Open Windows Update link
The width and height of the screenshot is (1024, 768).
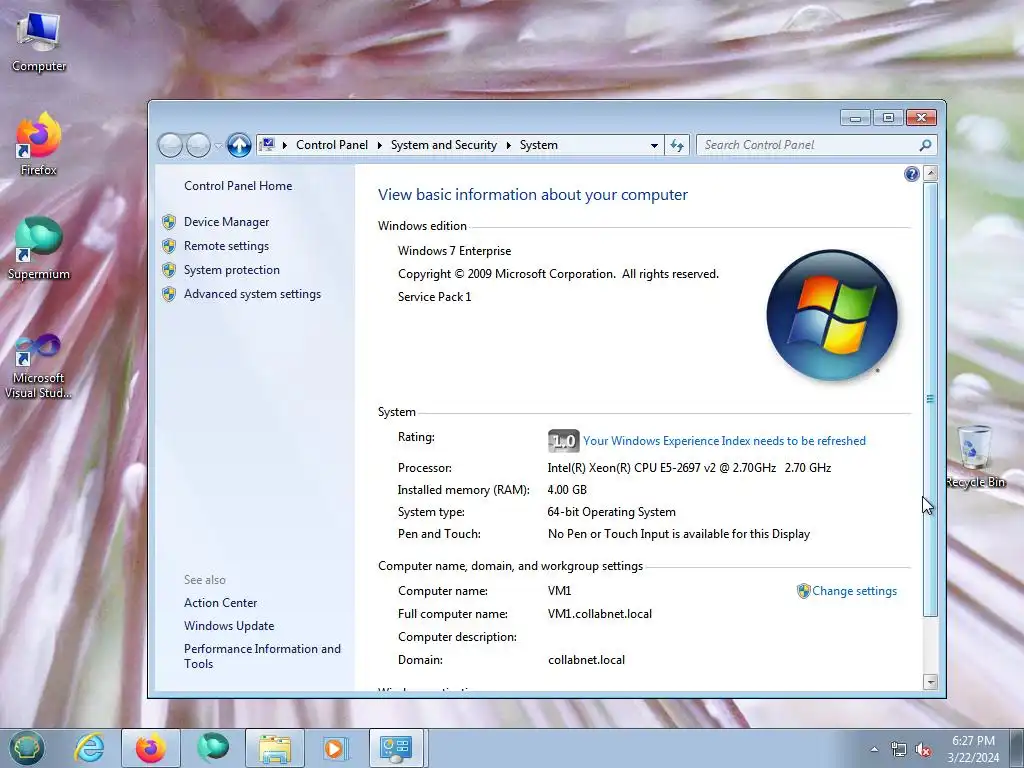tap(229, 626)
